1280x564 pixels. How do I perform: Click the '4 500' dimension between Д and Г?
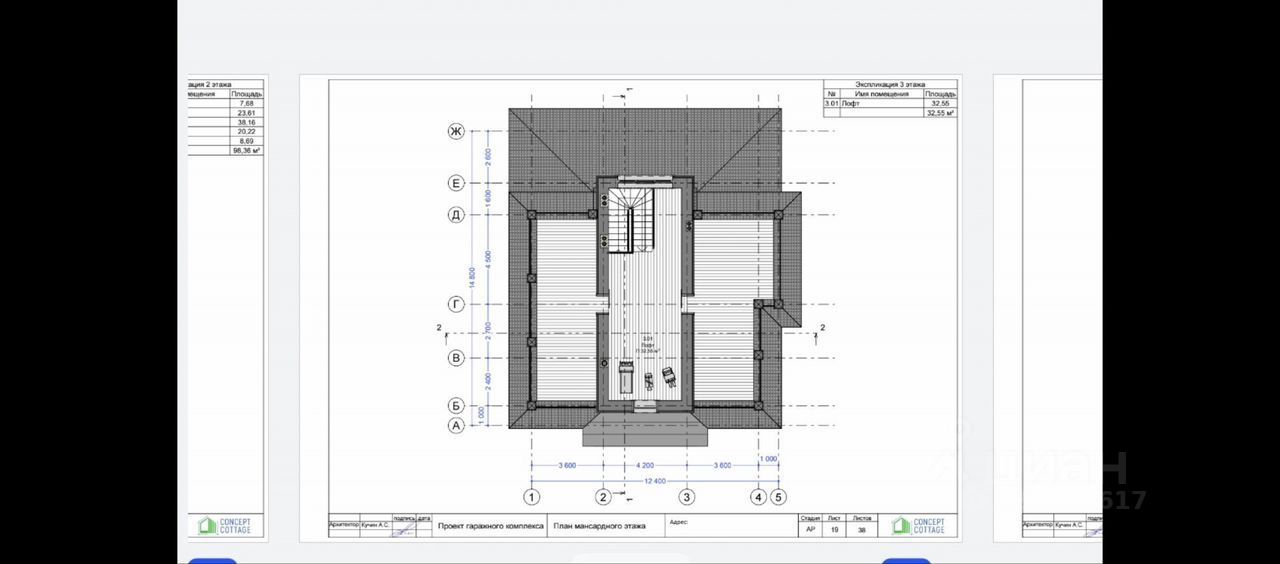pos(489,259)
